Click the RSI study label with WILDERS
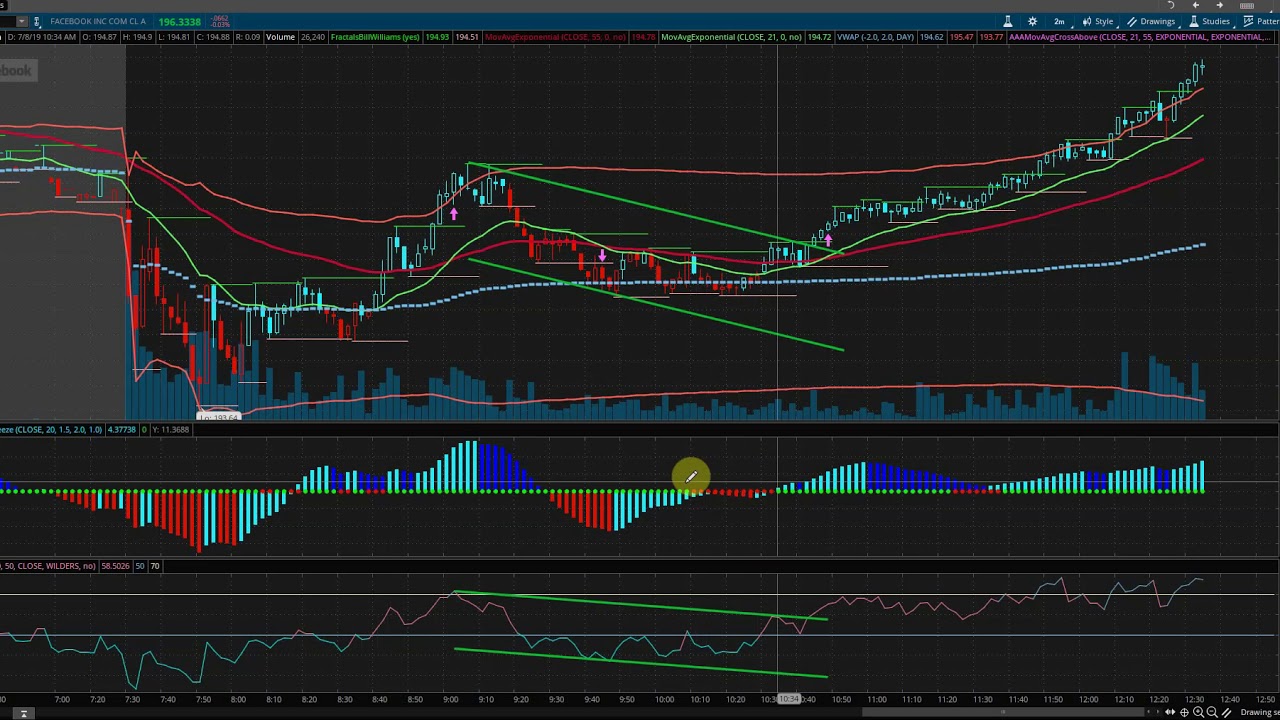 (x=48, y=566)
